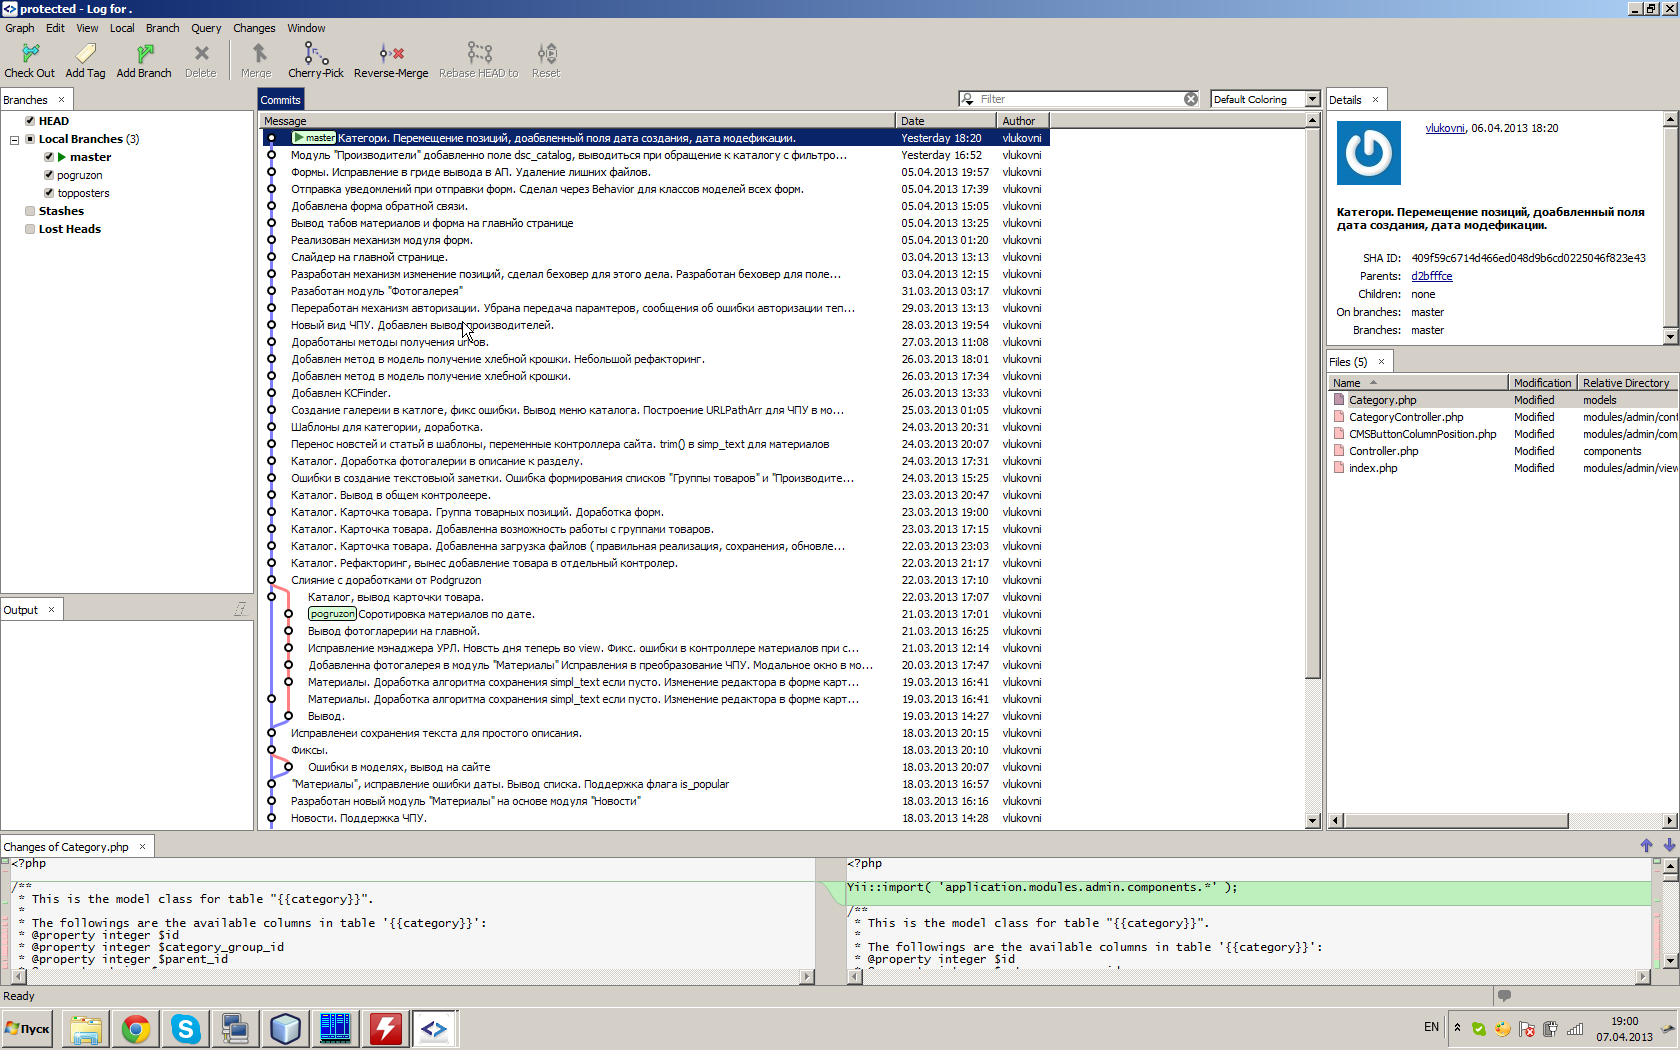Screen dimensions: 1680x1050
Task: Click the Modification column header
Action: [1542, 383]
